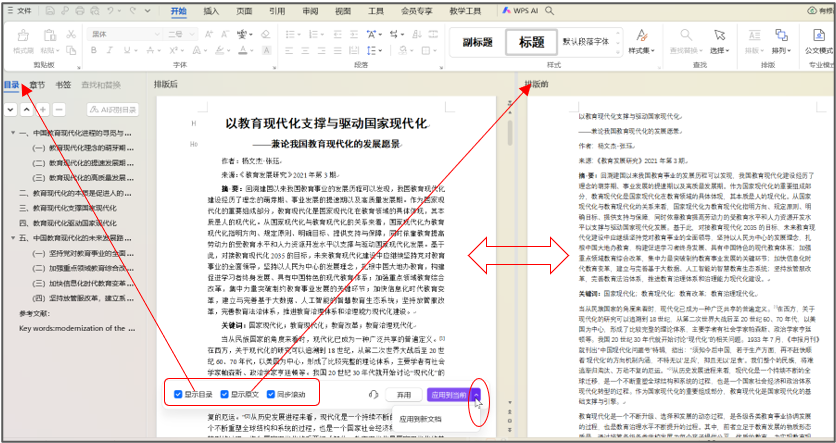Click the vertical scrollbar of 排版后 pane
Image resolution: width=836 pixels, height=443 pixels.
(509, 133)
